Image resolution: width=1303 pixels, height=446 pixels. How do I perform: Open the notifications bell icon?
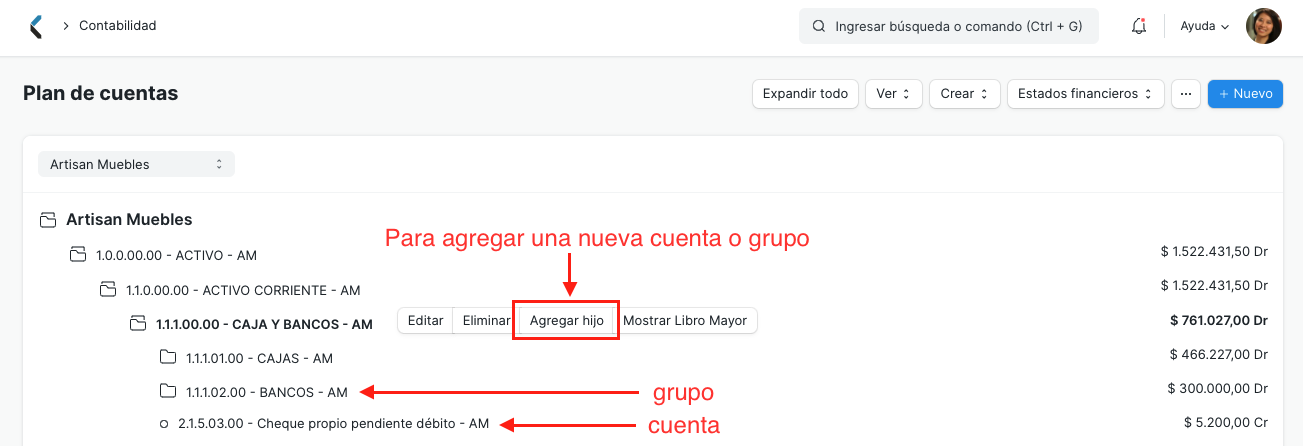(x=1139, y=27)
